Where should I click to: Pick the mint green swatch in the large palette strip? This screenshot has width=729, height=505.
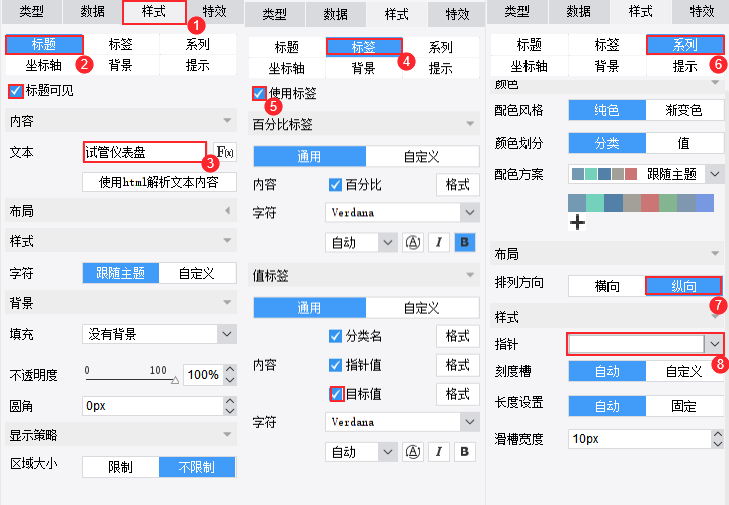(595, 203)
